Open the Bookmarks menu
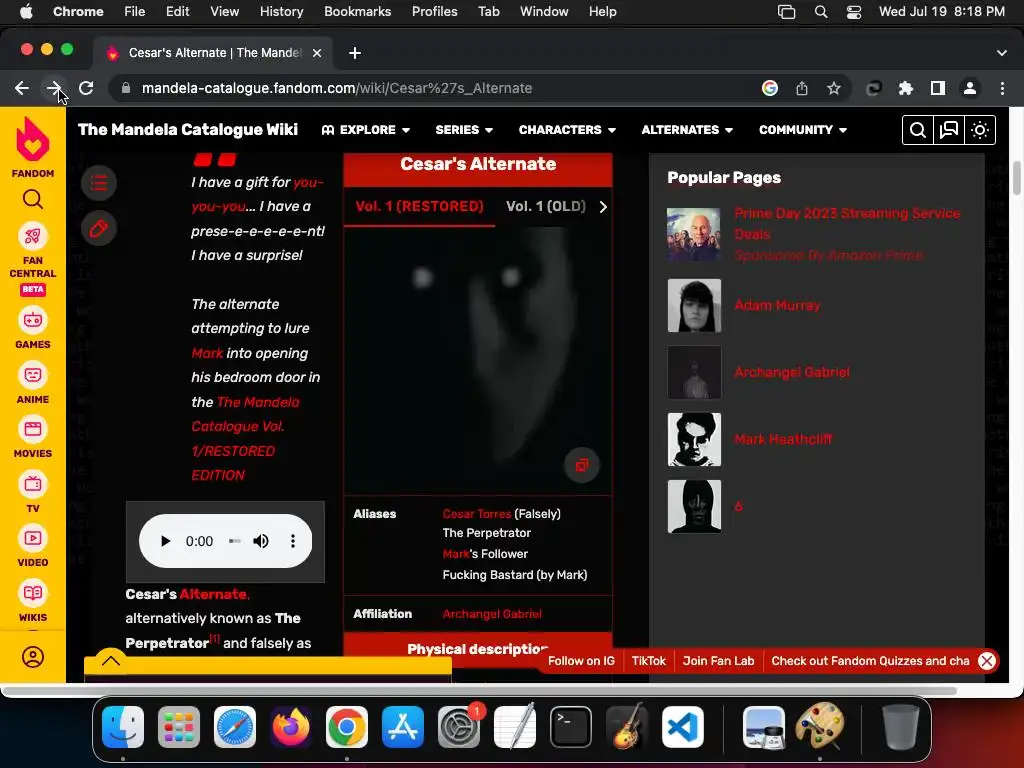1024x768 pixels. pyautogui.click(x=357, y=11)
